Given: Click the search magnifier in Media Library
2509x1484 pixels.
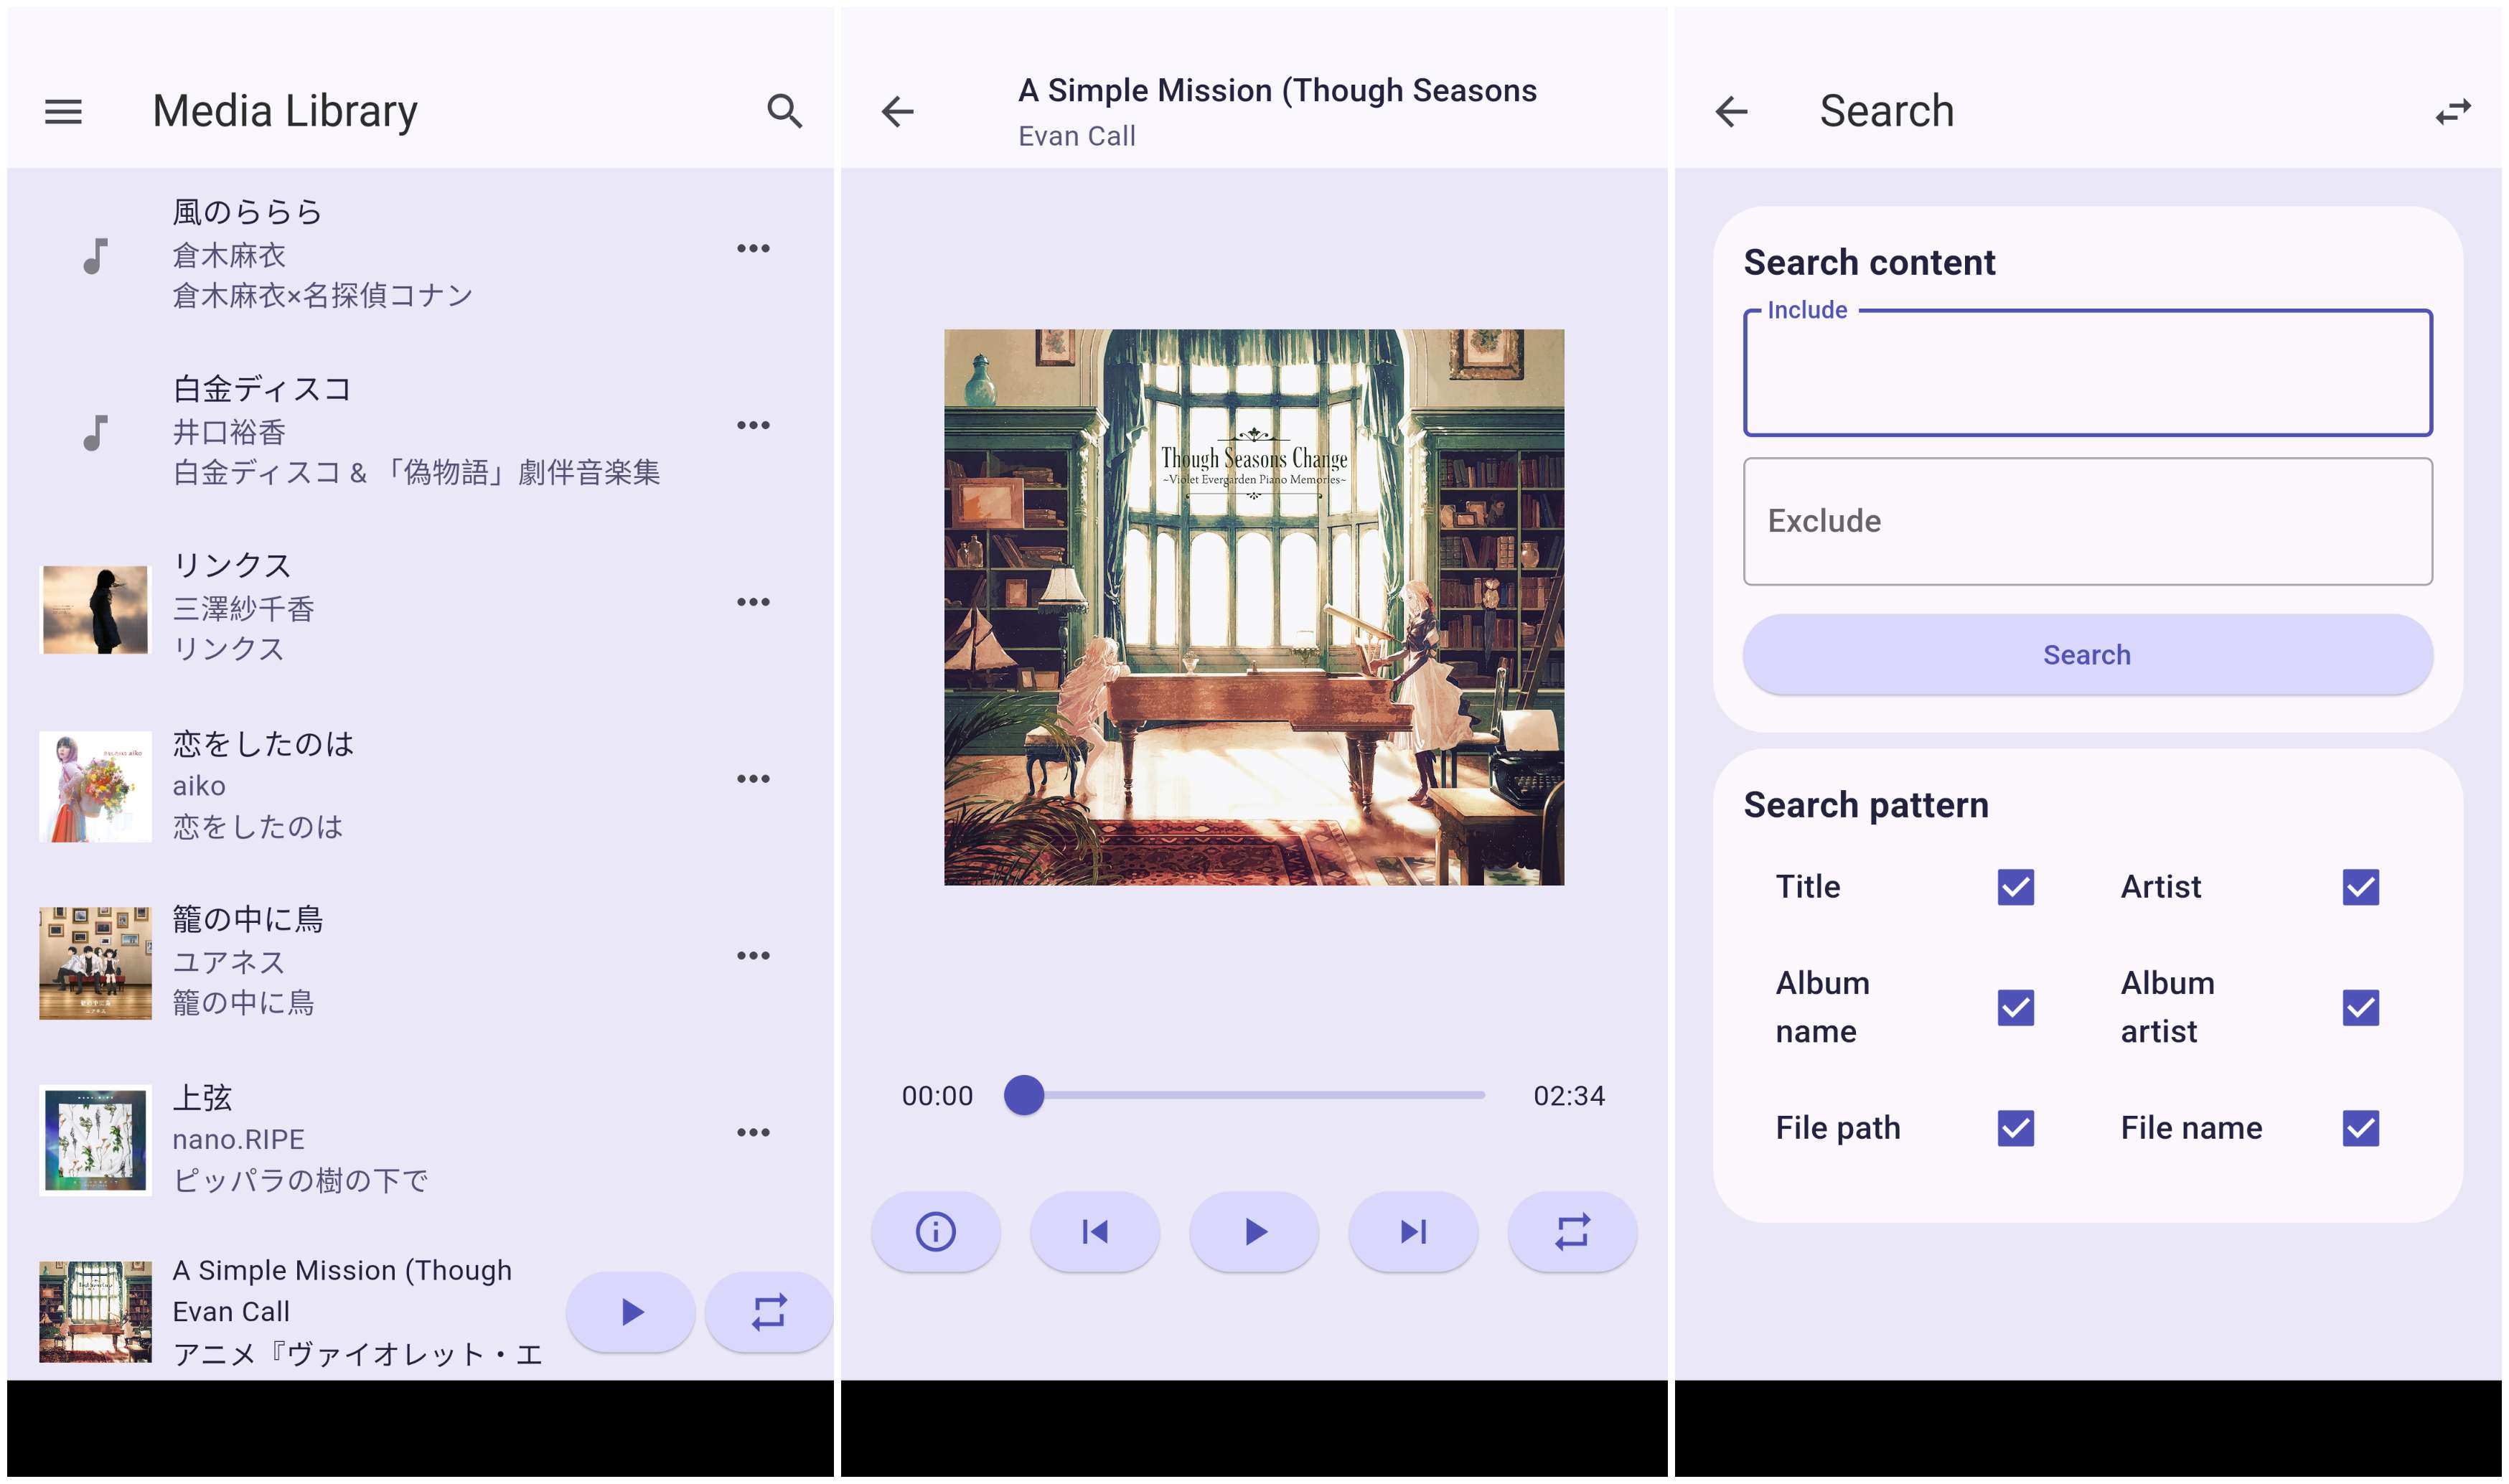Looking at the screenshot, I should (x=784, y=111).
